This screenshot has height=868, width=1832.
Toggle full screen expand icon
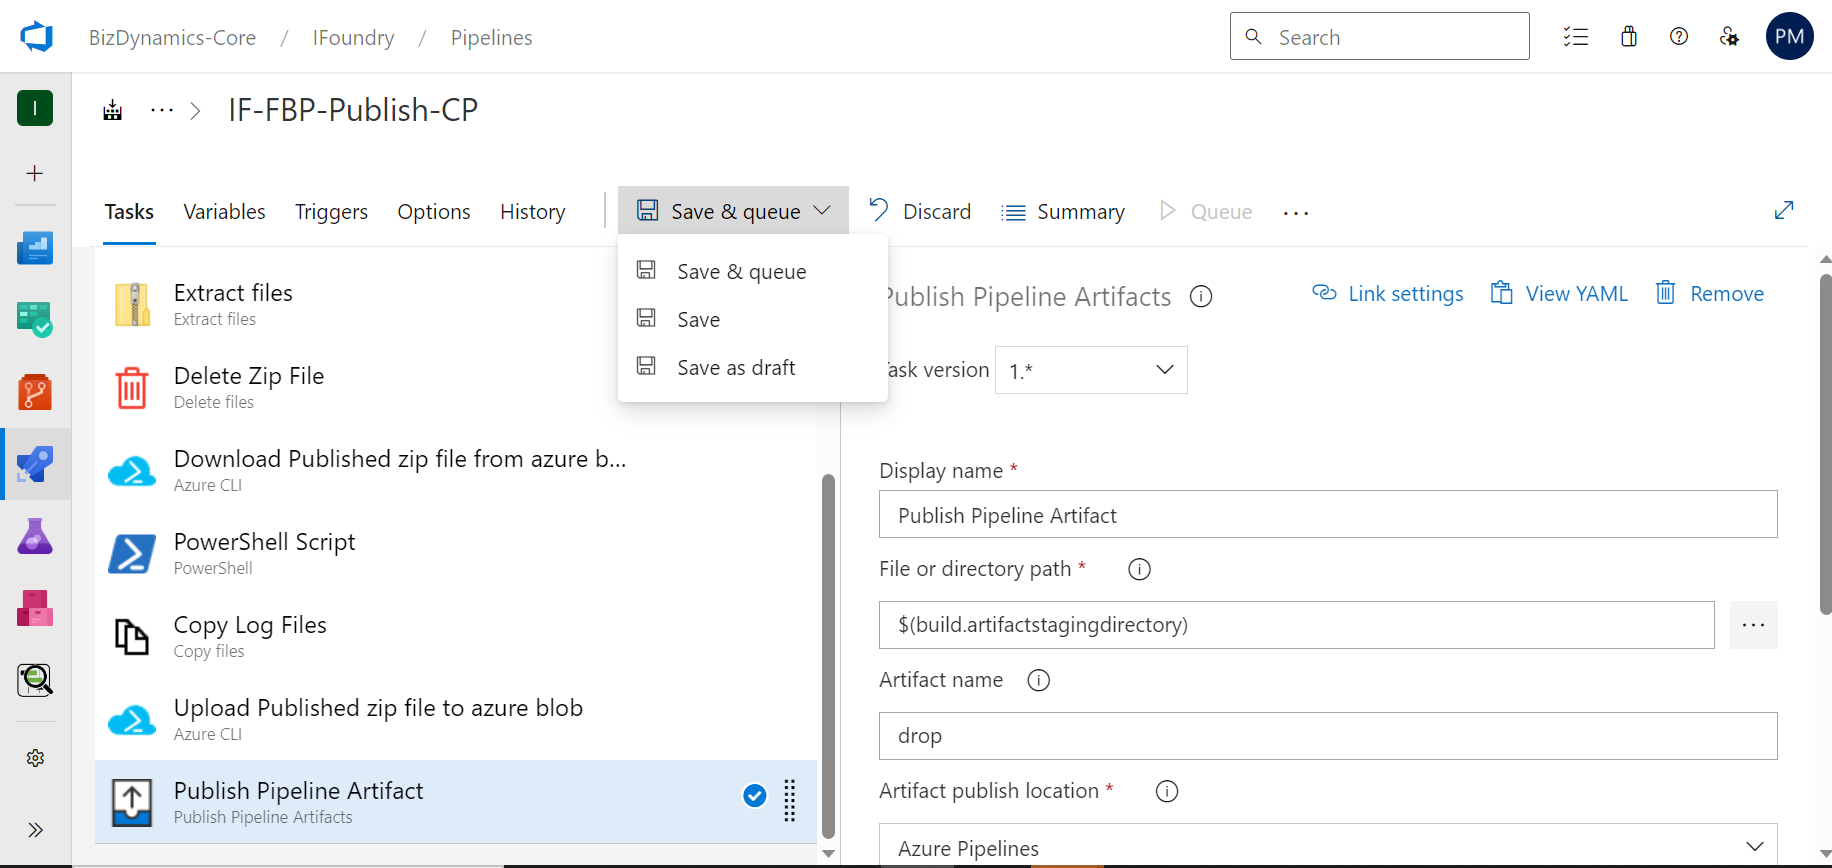(x=1784, y=210)
